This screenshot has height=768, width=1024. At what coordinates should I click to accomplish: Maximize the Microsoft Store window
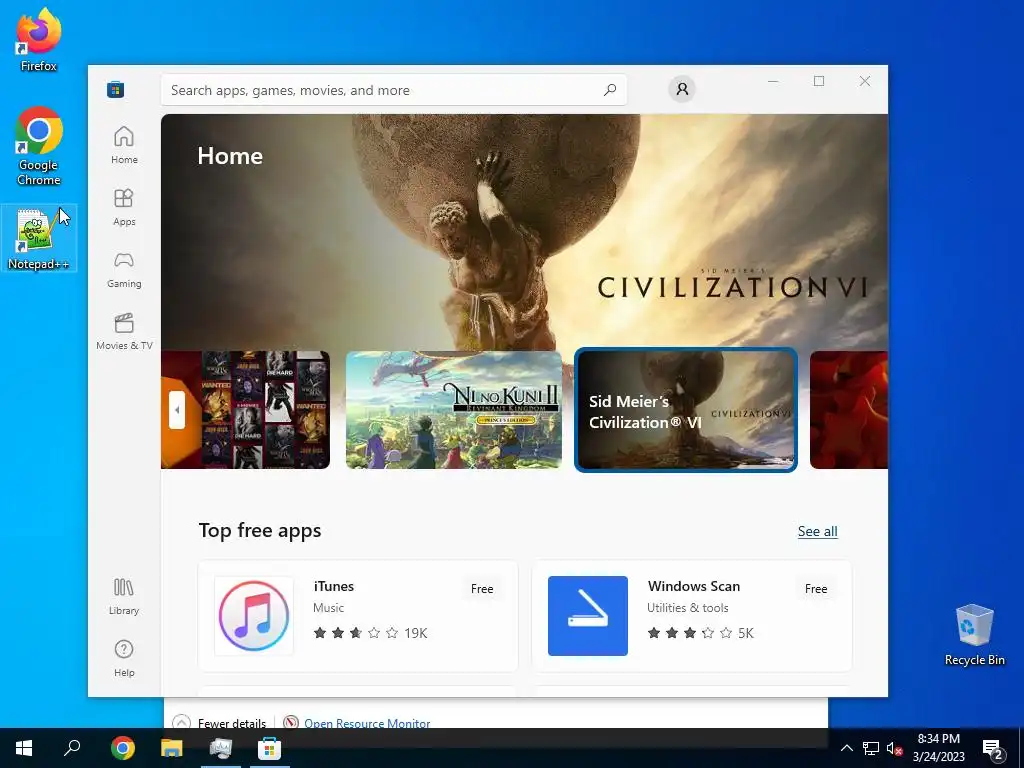coord(819,81)
